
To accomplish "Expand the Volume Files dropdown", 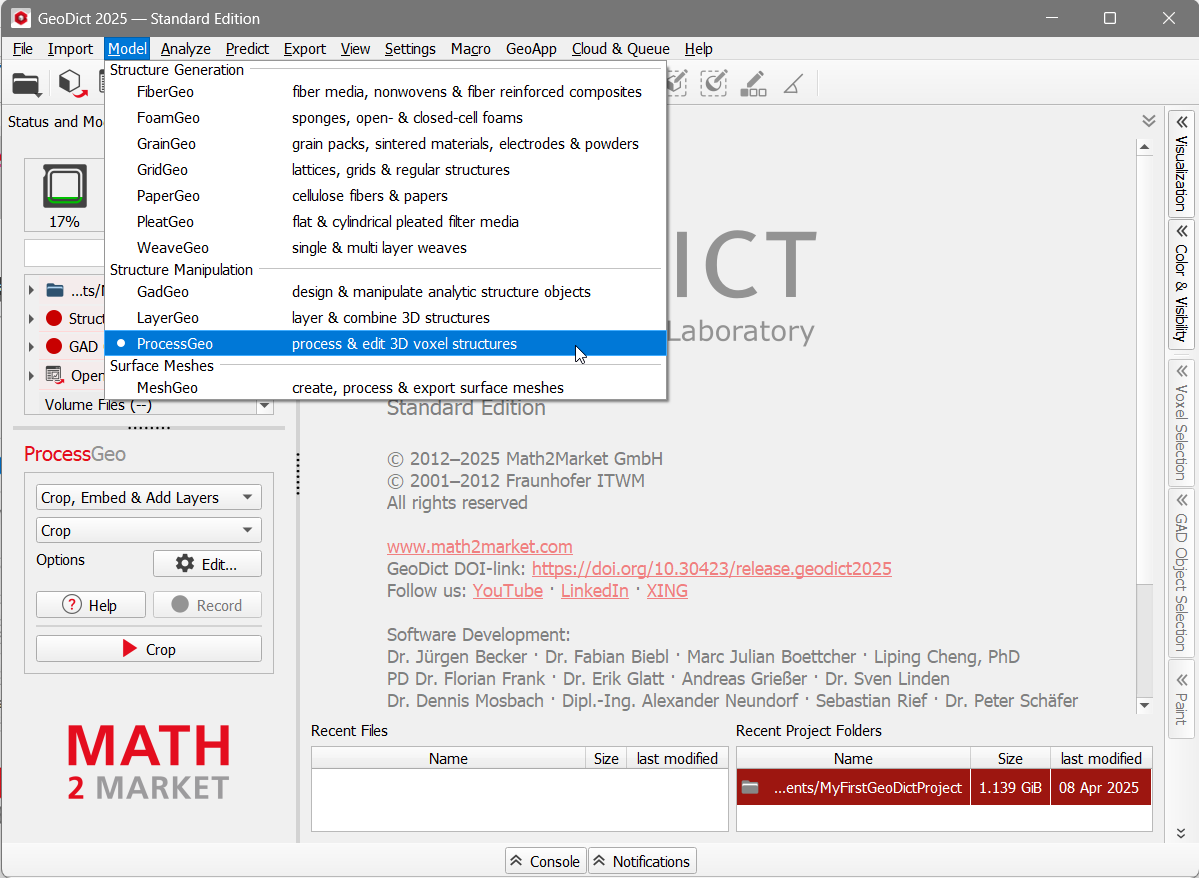I will pos(264,404).
